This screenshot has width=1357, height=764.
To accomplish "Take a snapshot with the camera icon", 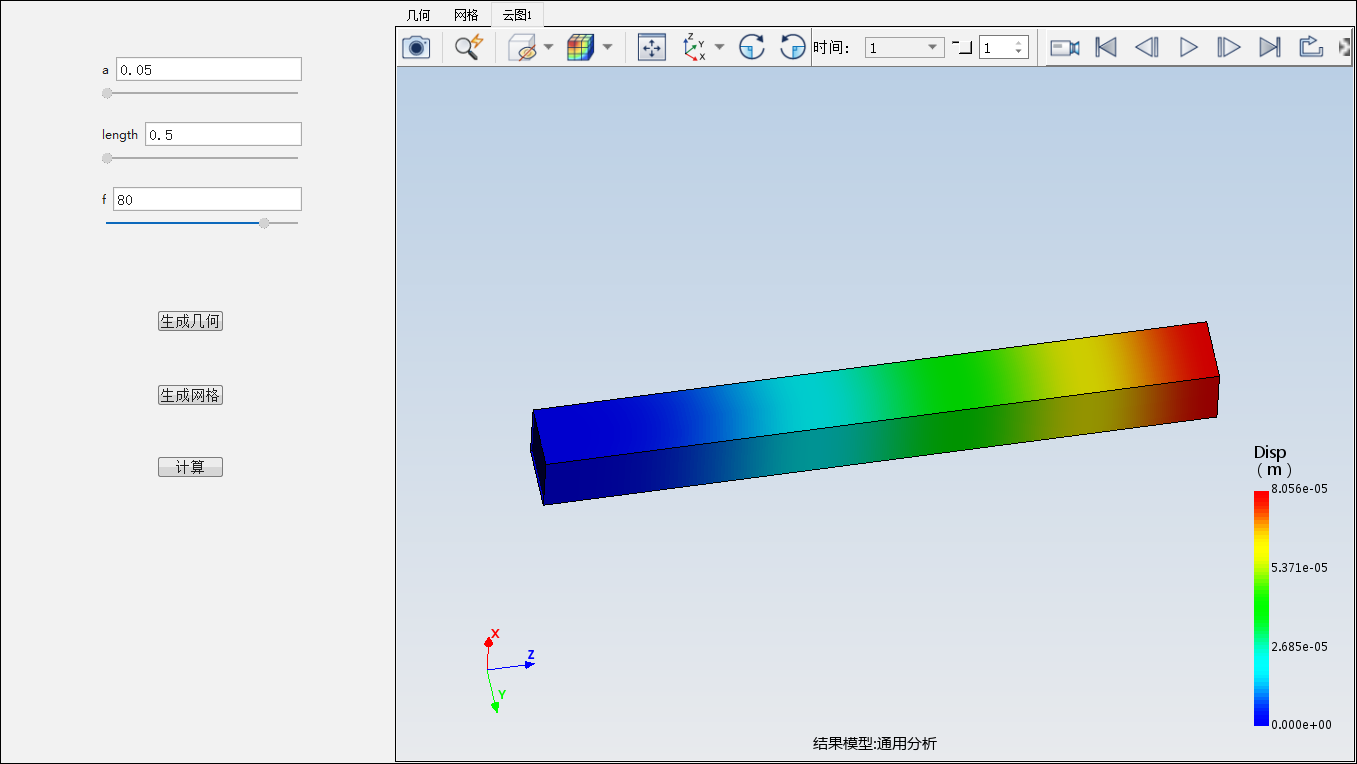I will click(416, 47).
